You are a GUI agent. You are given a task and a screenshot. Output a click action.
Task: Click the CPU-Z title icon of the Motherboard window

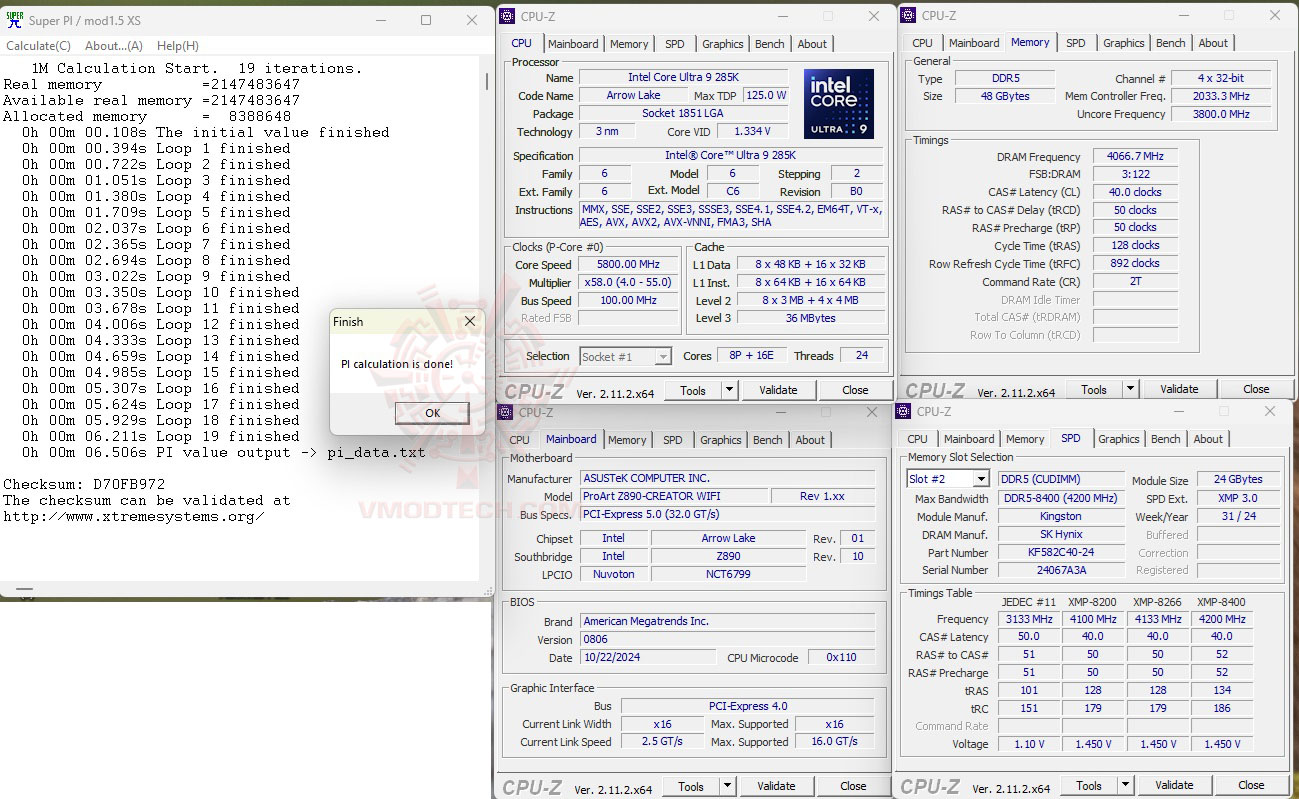point(507,412)
